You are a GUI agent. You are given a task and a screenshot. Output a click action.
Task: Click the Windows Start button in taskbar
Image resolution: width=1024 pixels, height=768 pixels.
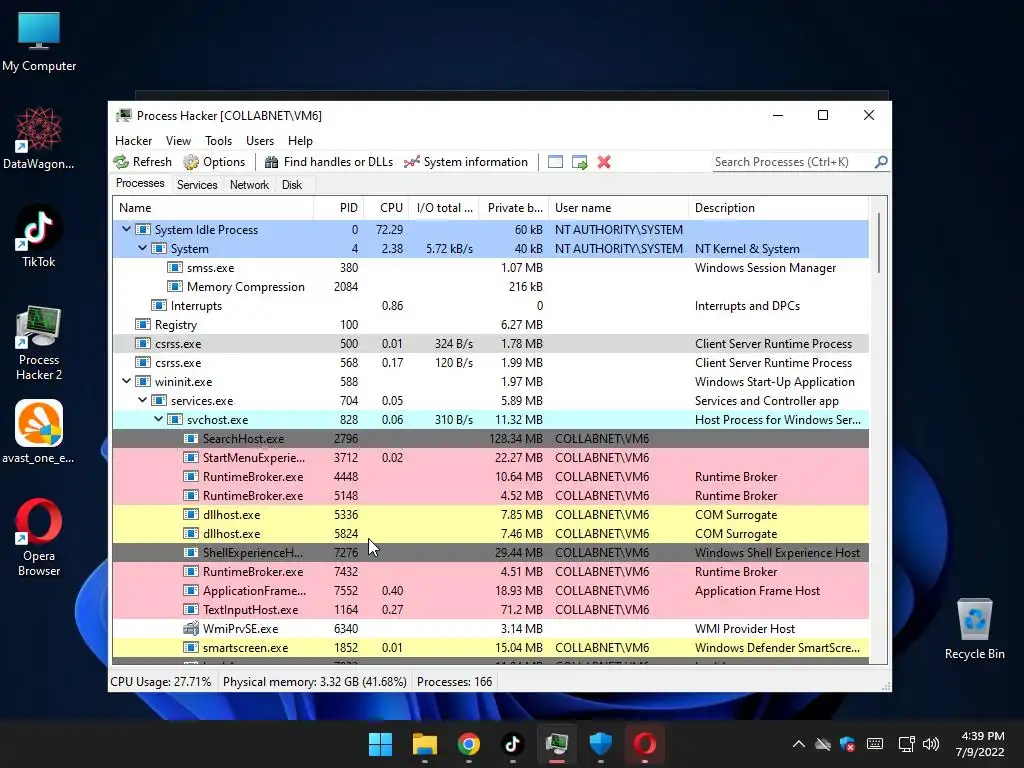380,744
